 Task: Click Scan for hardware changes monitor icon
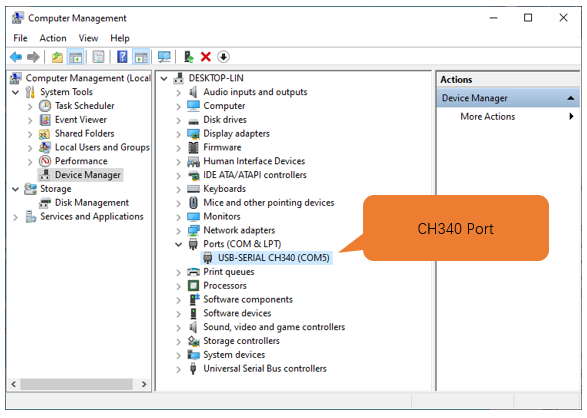pyautogui.click(x=164, y=57)
